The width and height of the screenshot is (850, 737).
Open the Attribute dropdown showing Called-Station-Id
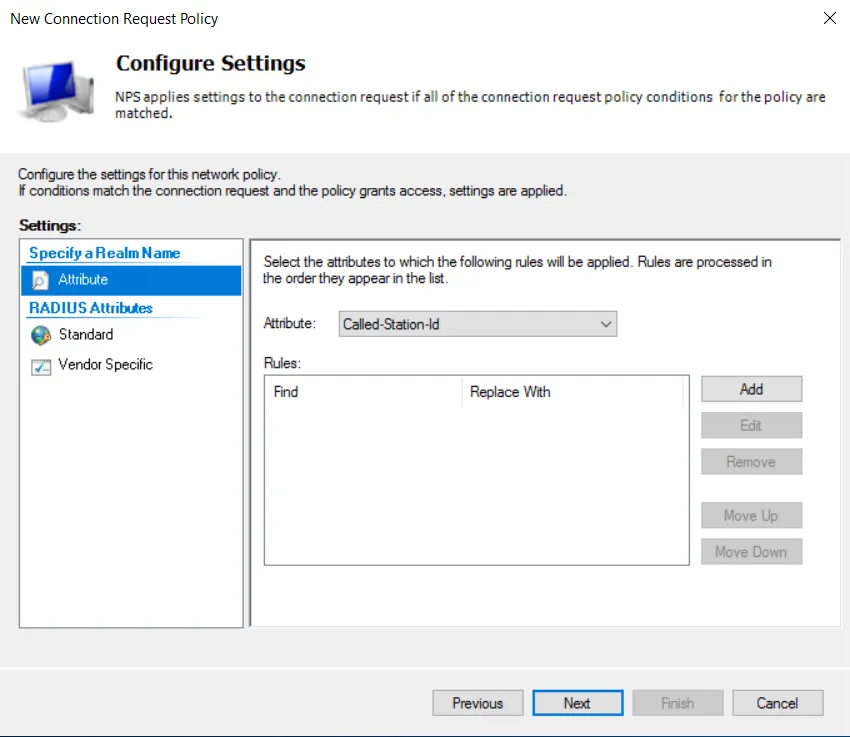(477, 323)
